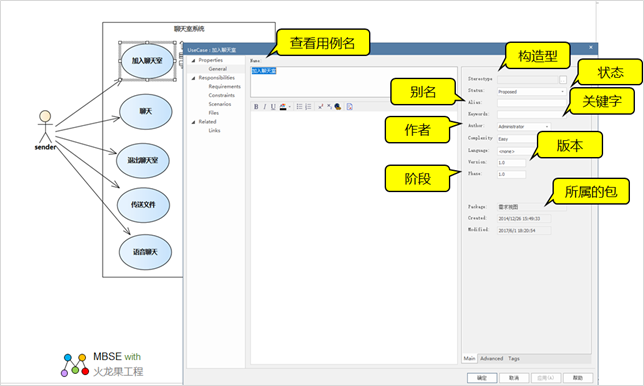Toggle bold in the notes toolbar
Viewport: 644px width, 386px height.
point(256,107)
